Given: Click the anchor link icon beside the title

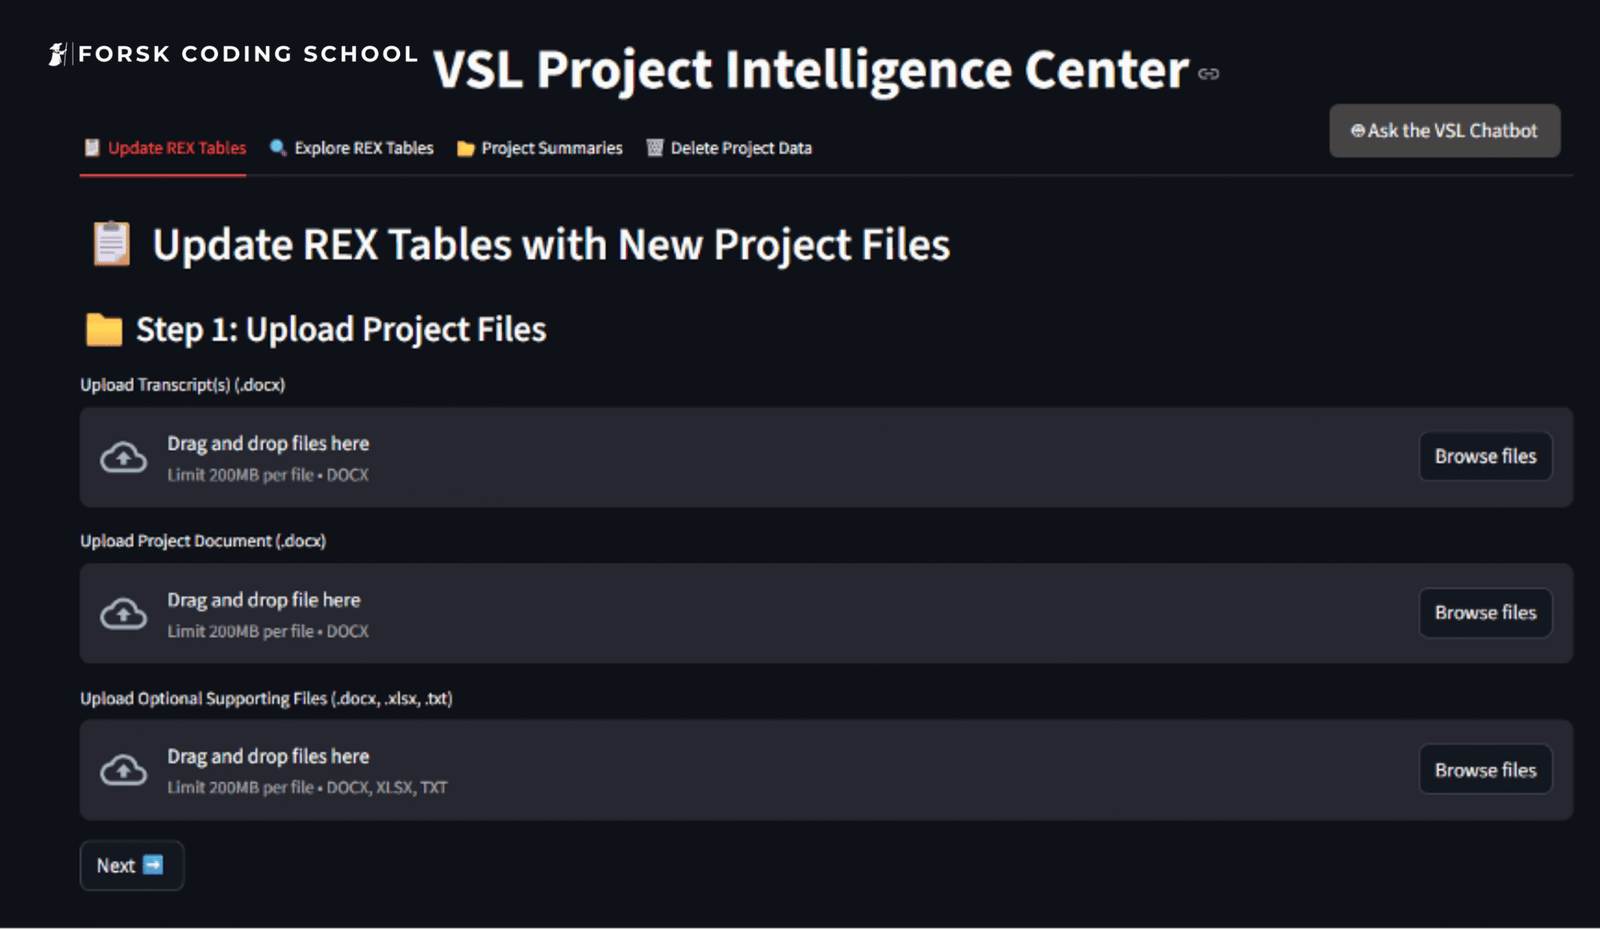Looking at the screenshot, I should tap(1208, 74).
